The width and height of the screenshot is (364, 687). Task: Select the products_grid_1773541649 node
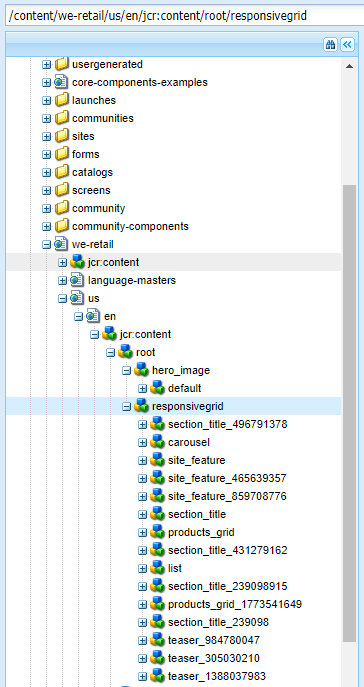(x=235, y=604)
